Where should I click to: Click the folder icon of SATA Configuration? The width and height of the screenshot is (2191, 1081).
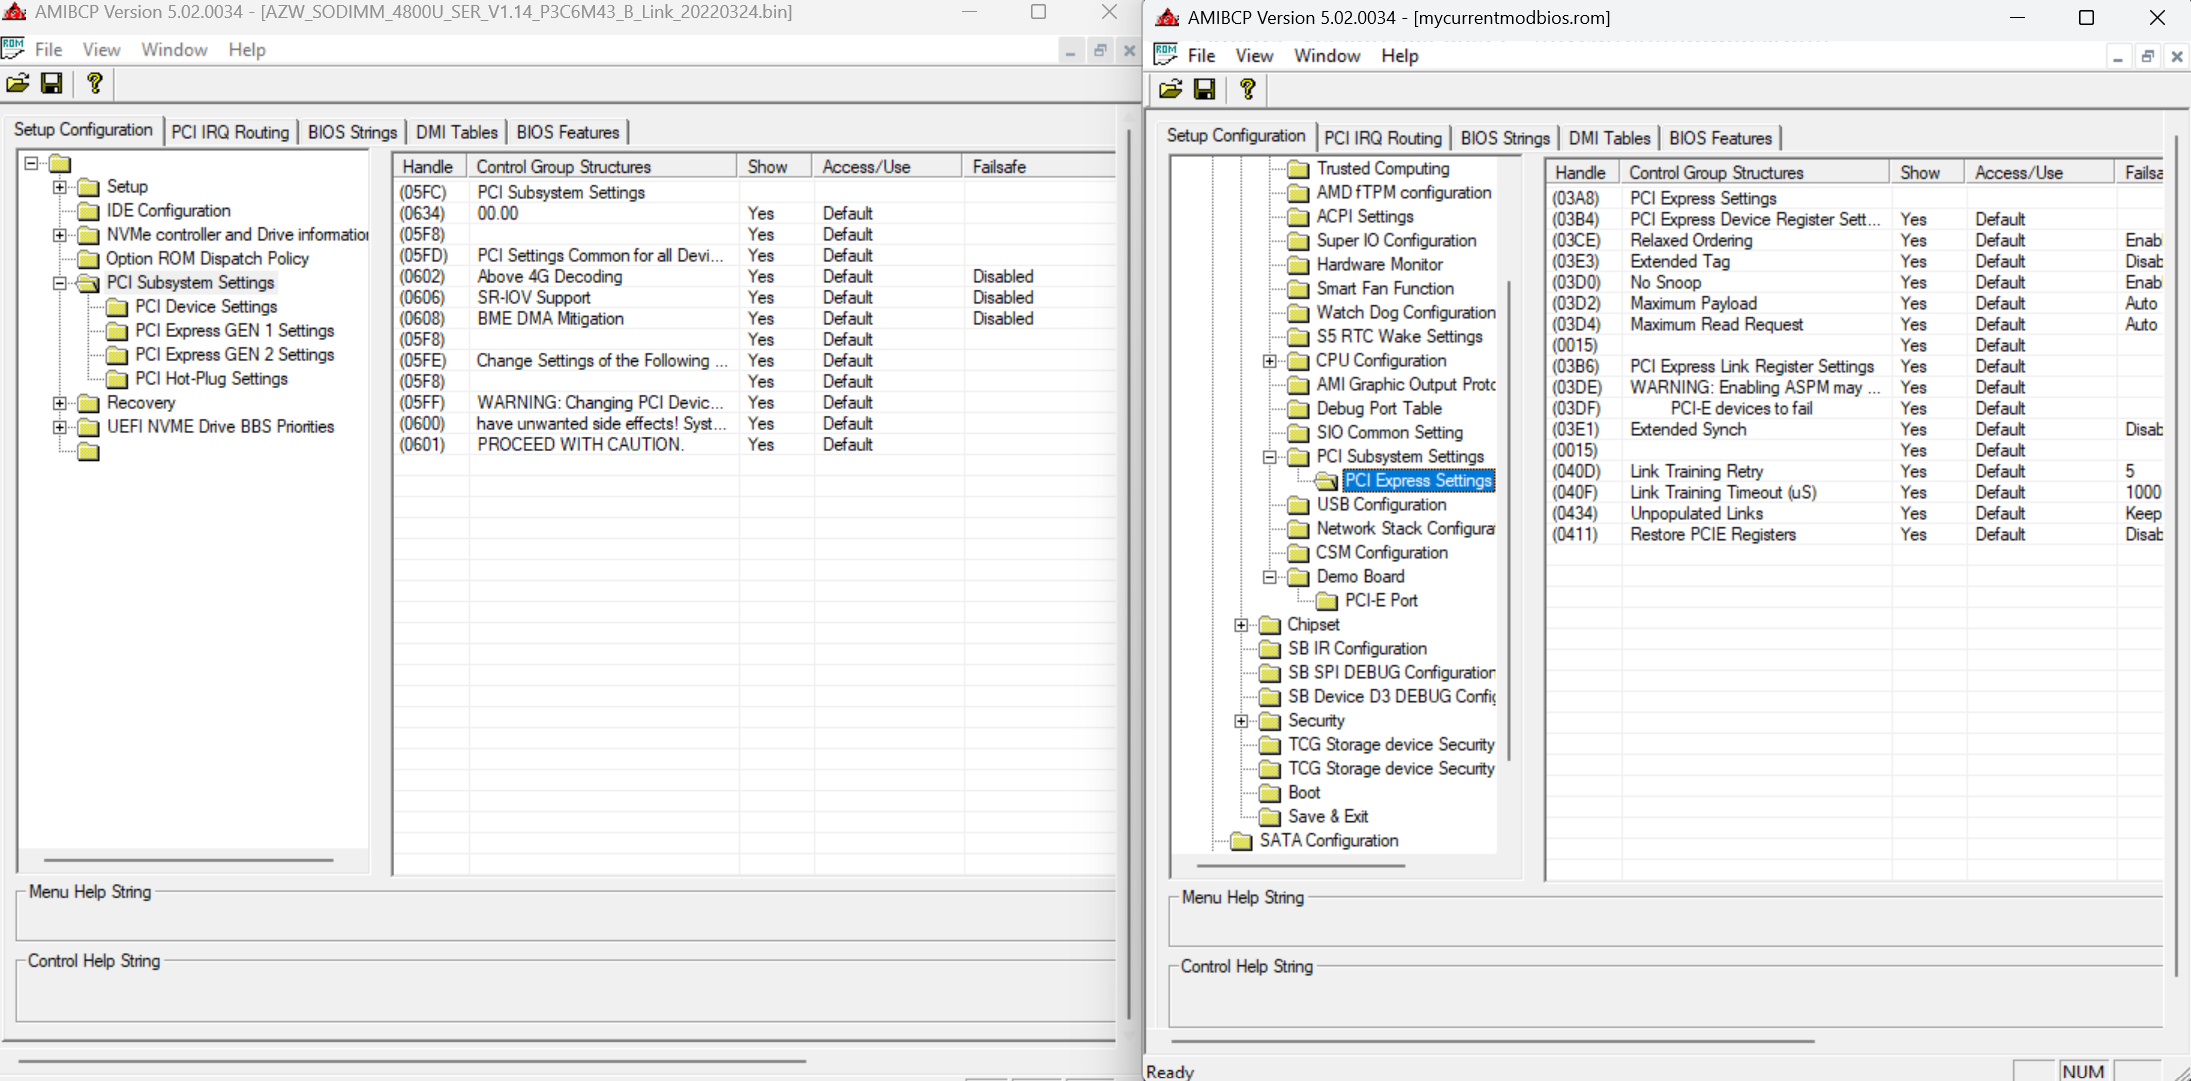click(x=1241, y=841)
